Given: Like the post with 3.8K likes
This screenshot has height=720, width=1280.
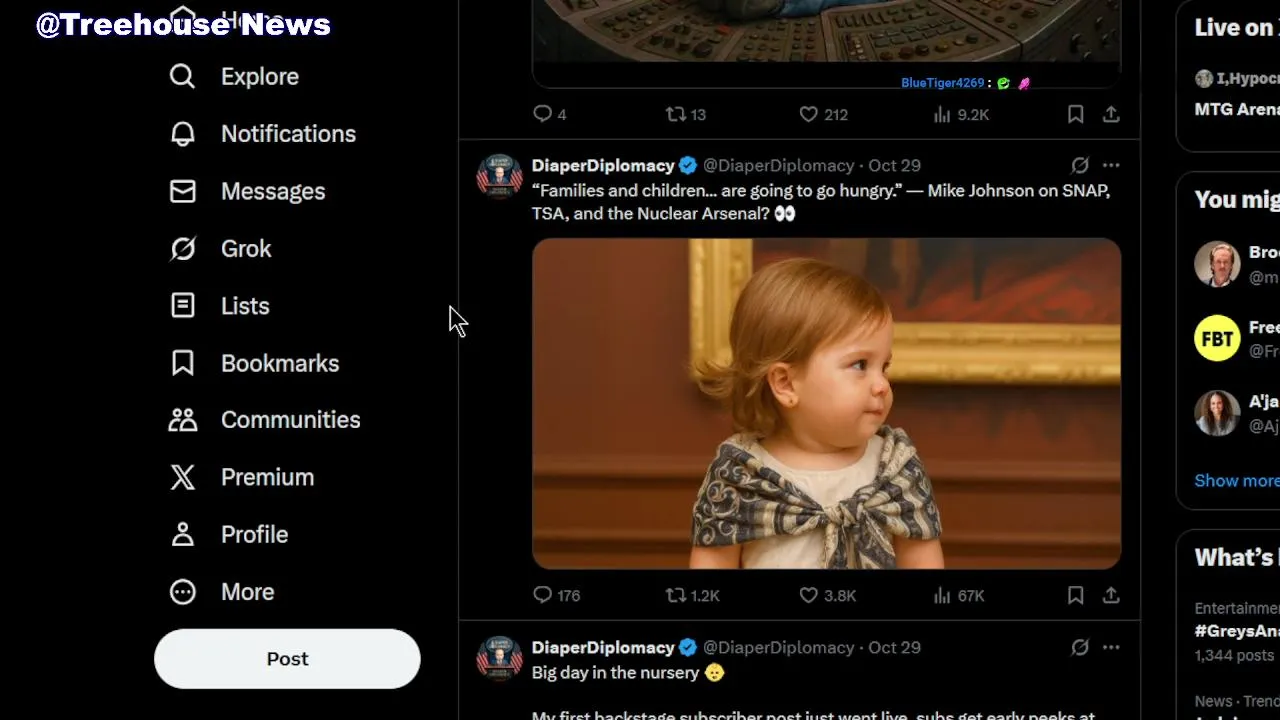Looking at the screenshot, I should (x=809, y=595).
